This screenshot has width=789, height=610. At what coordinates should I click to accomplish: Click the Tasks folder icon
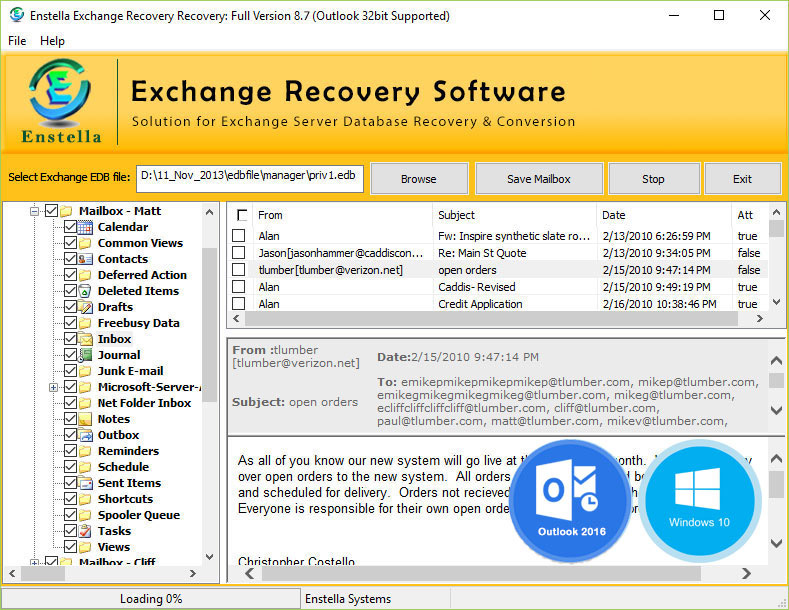click(x=86, y=531)
